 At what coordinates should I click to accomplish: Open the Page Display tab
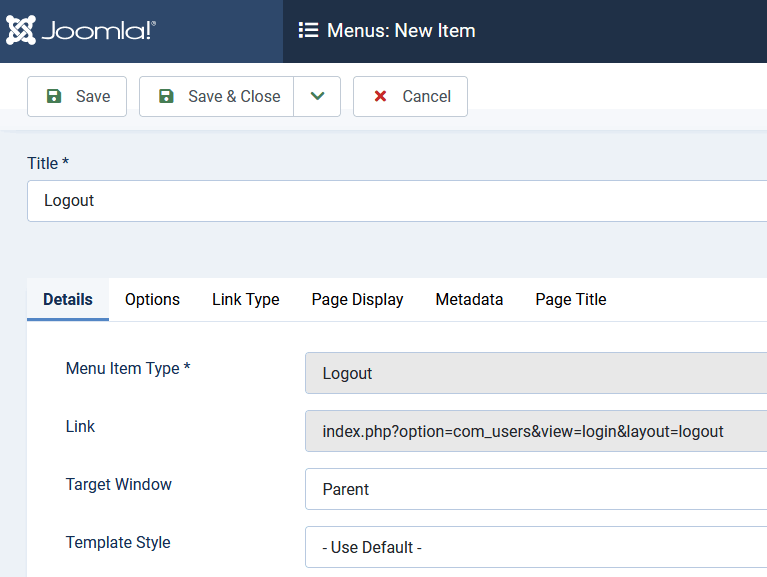click(357, 299)
